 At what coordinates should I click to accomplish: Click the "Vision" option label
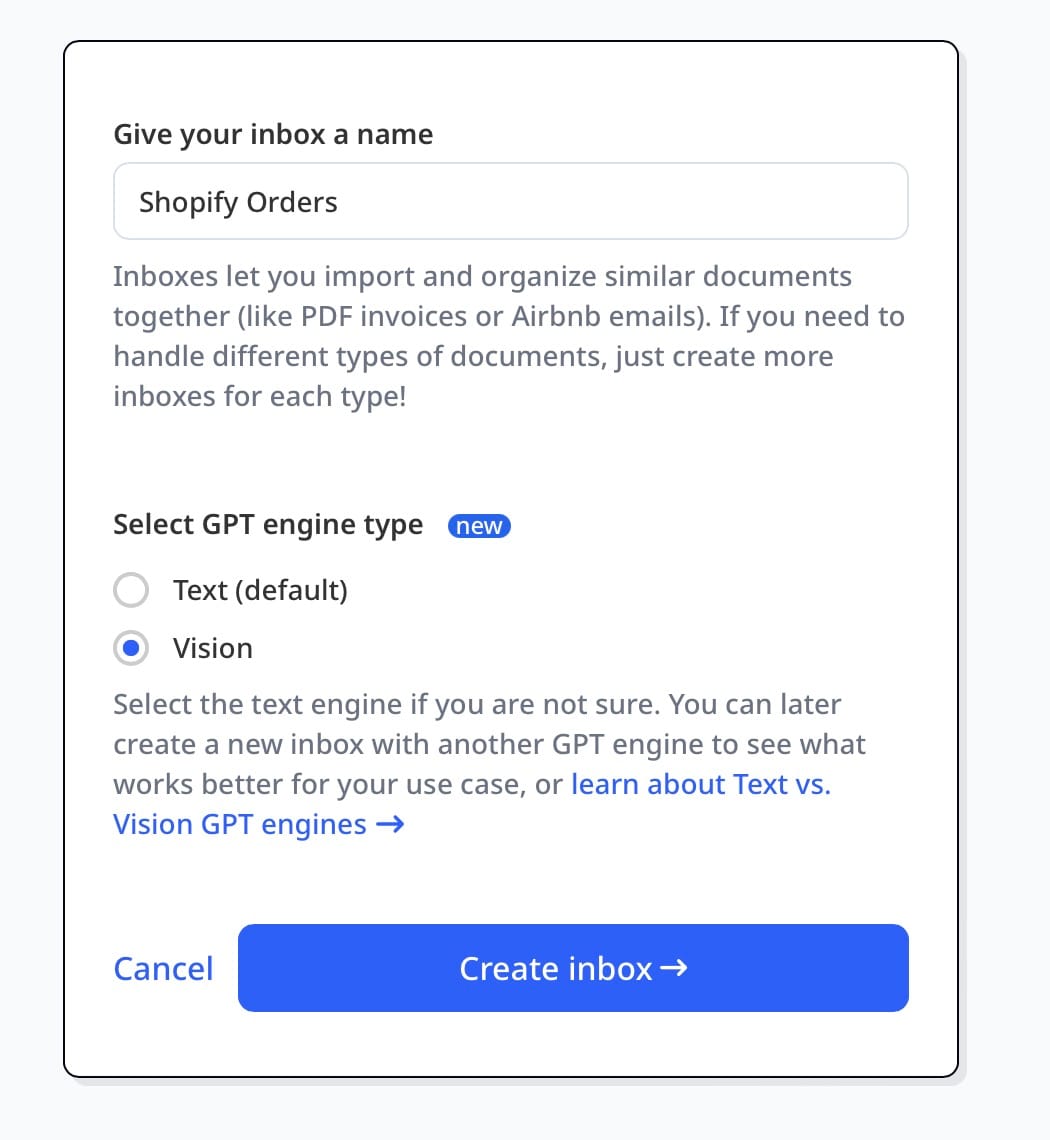click(213, 649)
